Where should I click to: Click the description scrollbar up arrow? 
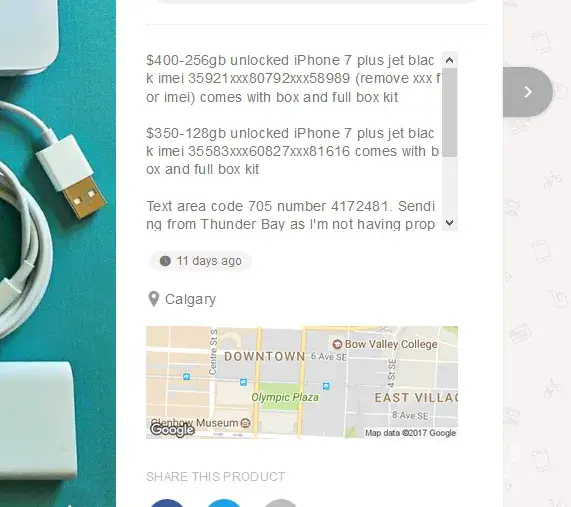450,60
